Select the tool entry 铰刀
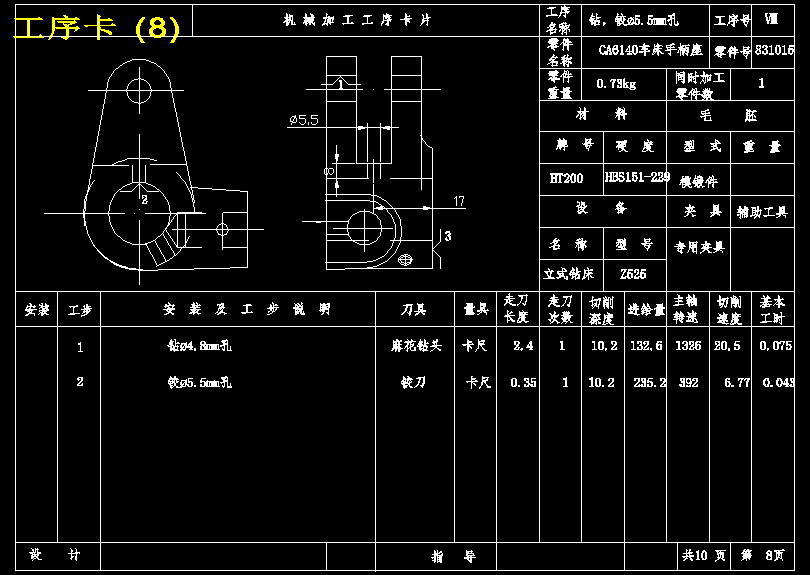810x575 pixels. pyautogui.click(x=413, y=383)
